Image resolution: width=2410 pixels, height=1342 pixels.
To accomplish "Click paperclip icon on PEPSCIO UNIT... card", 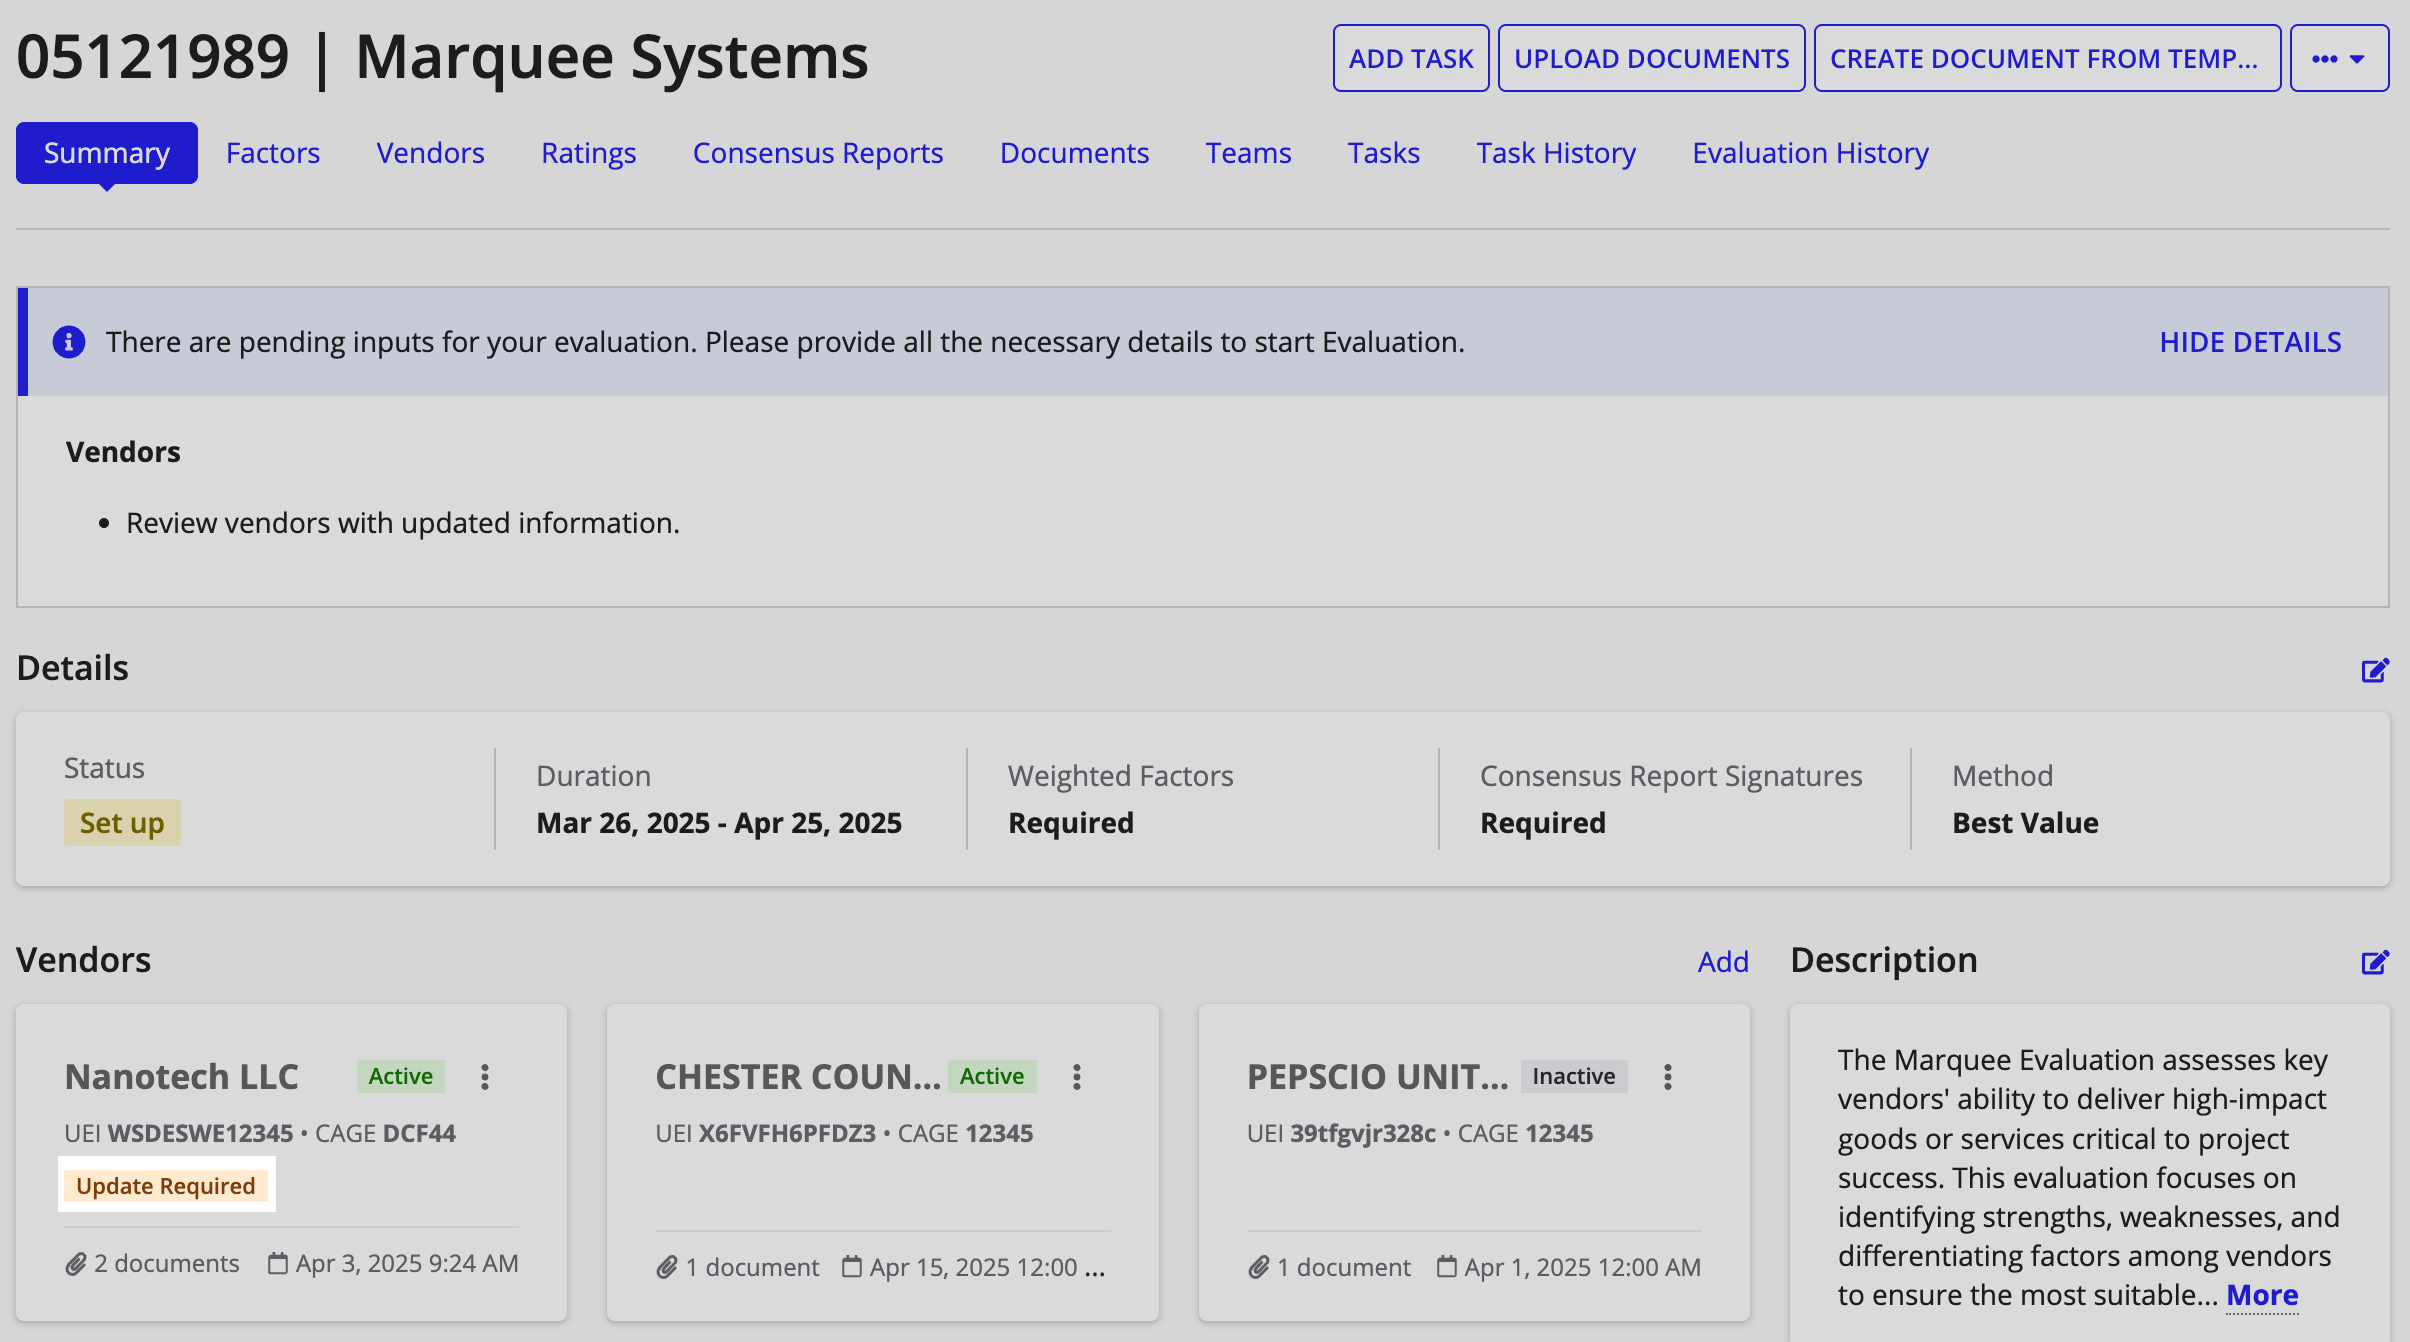I will [x=1259, y=1267].
